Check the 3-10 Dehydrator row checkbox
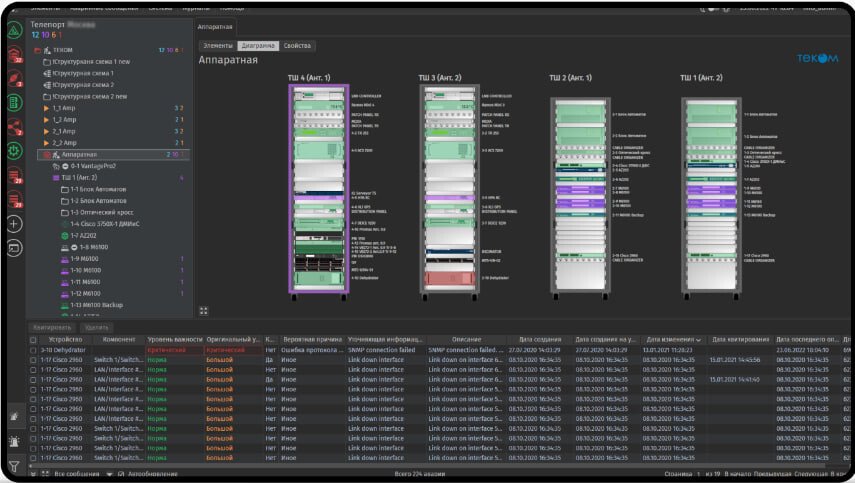 33,351
